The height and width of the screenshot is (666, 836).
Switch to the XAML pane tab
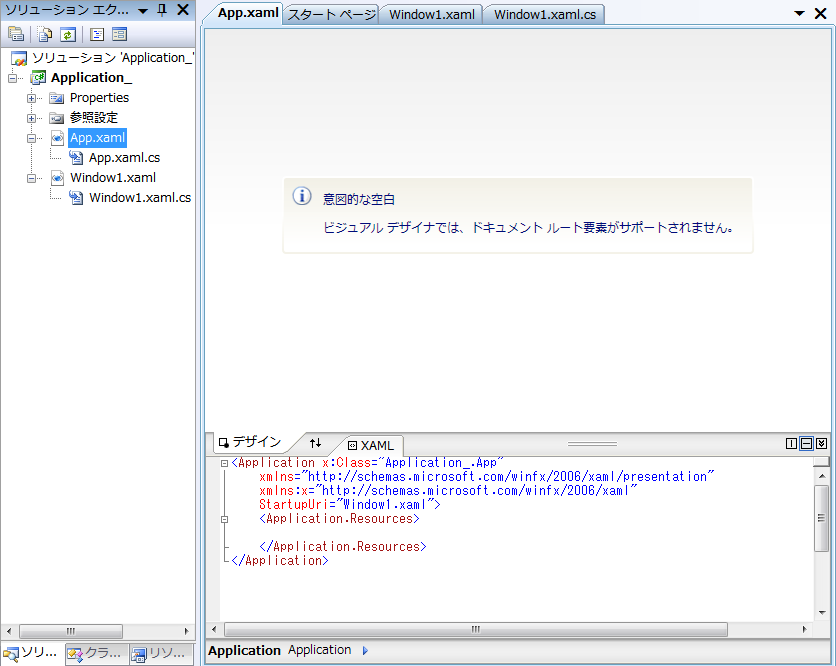(x=371, y=445)
